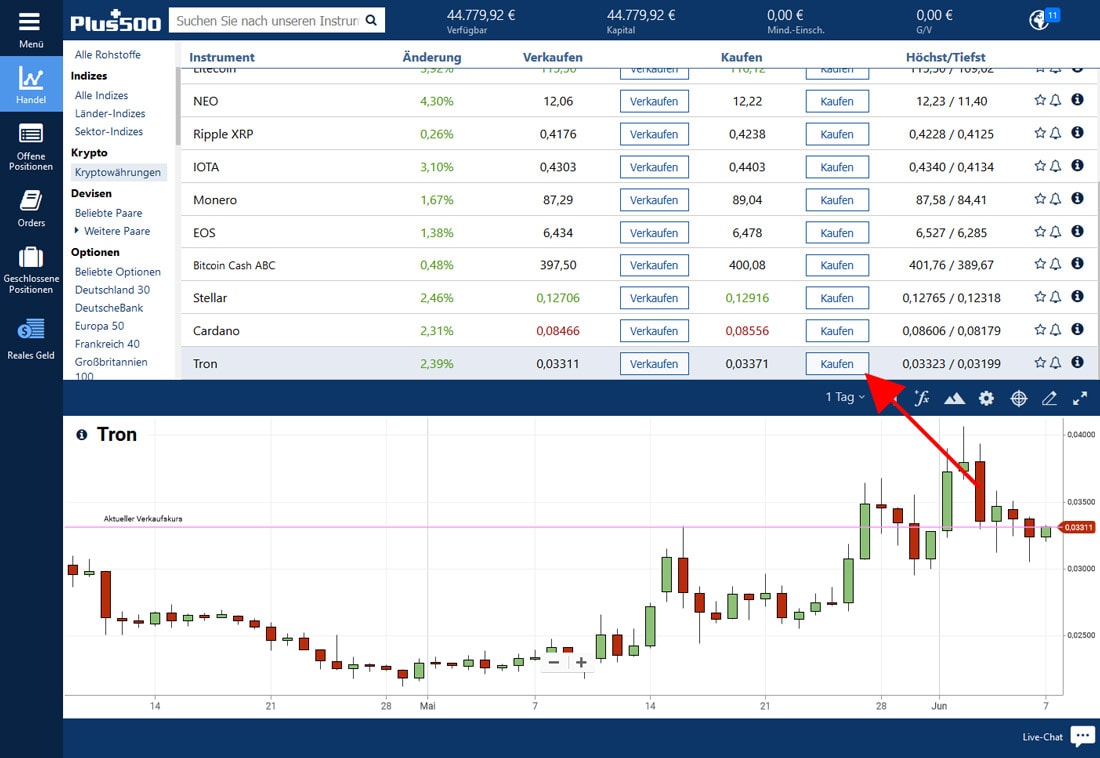The height and width of the screenshot is (758, 1100).
Task: Click the 0,03311 price marker on chart
Action: point(1077,527)
